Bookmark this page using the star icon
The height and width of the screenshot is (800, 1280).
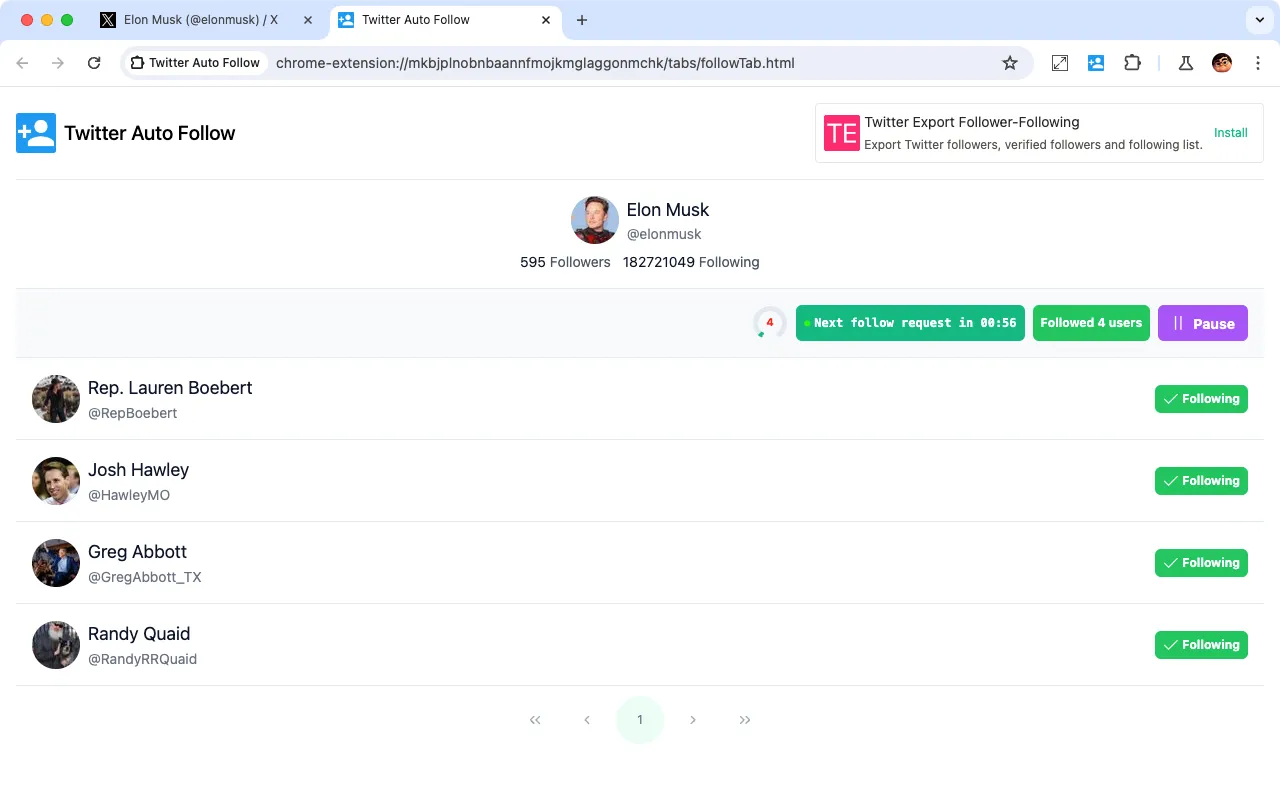[x=1009, y=62]
